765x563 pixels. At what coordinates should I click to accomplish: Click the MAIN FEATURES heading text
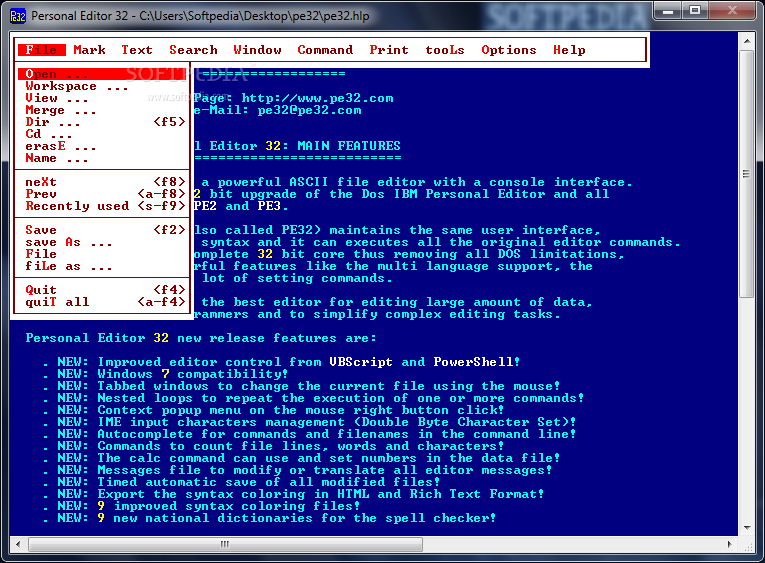click(x=349, y=146)
